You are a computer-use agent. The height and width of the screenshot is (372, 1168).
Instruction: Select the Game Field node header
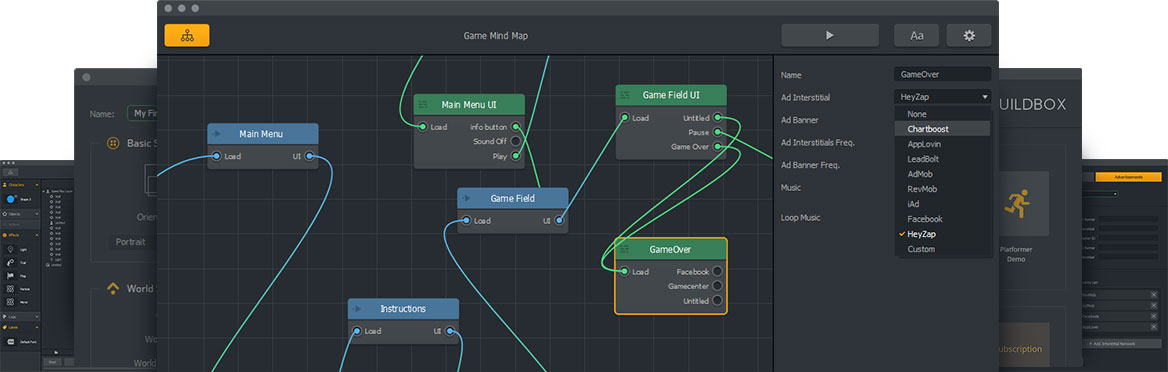pos(512,198)
